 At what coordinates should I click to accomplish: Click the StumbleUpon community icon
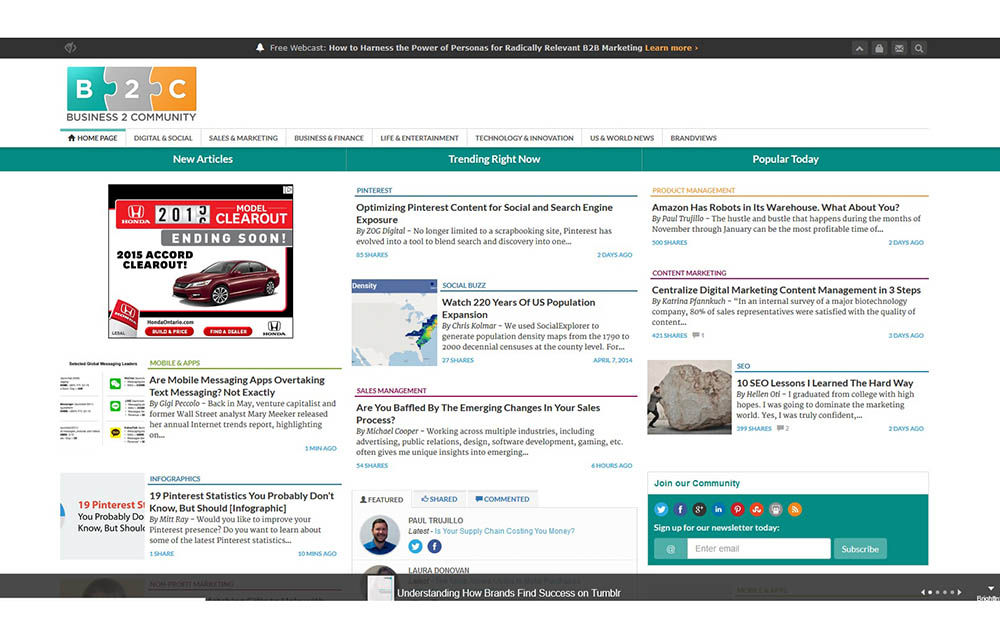point(756,510)
